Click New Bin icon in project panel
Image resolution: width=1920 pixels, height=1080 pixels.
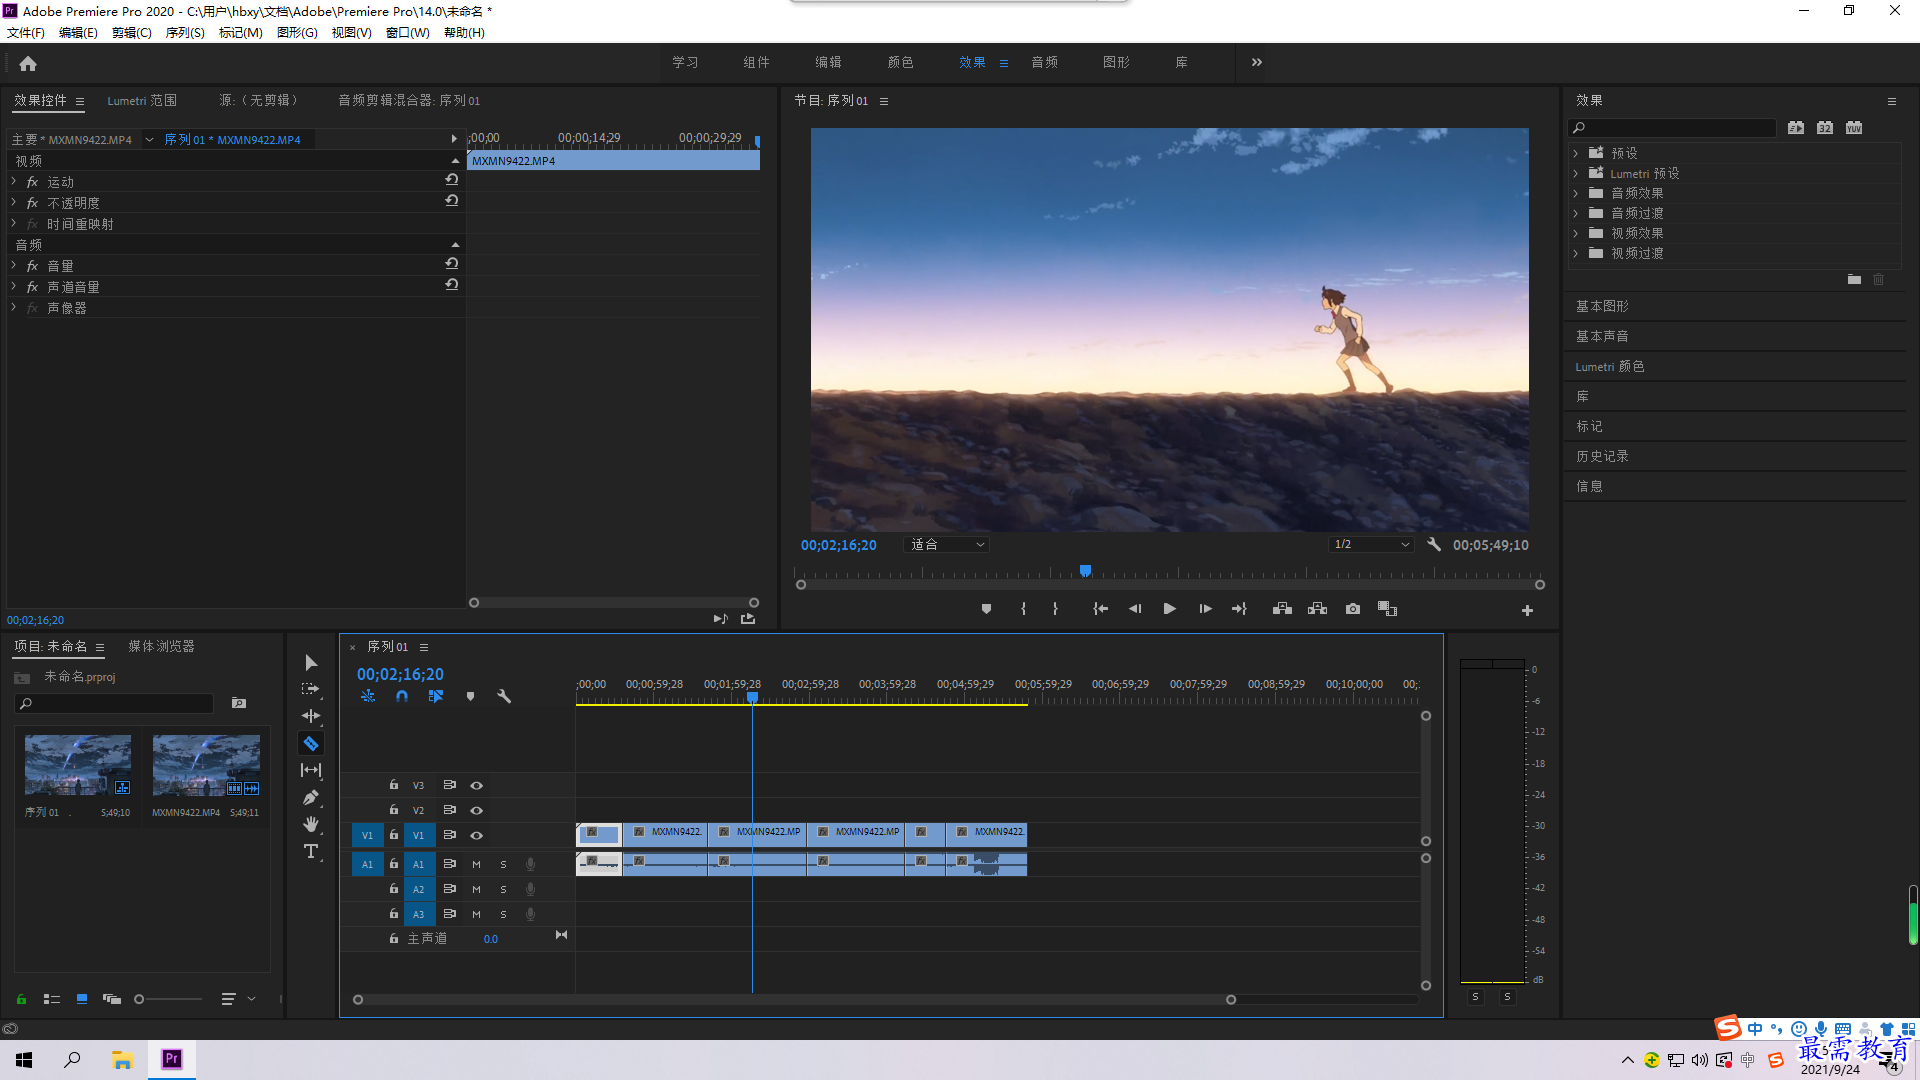(239, 704)
